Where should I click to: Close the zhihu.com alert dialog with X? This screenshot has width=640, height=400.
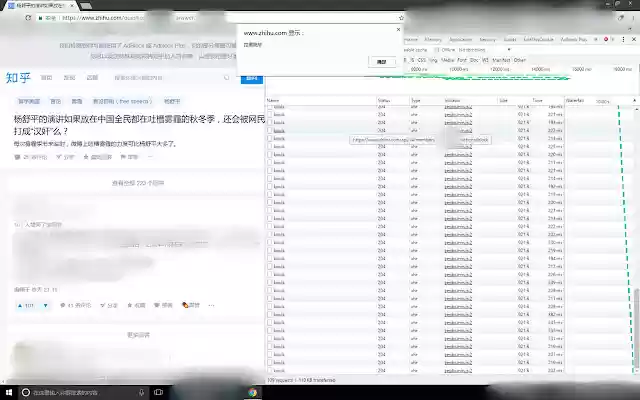pyautogui.click(x=398, y=29)
